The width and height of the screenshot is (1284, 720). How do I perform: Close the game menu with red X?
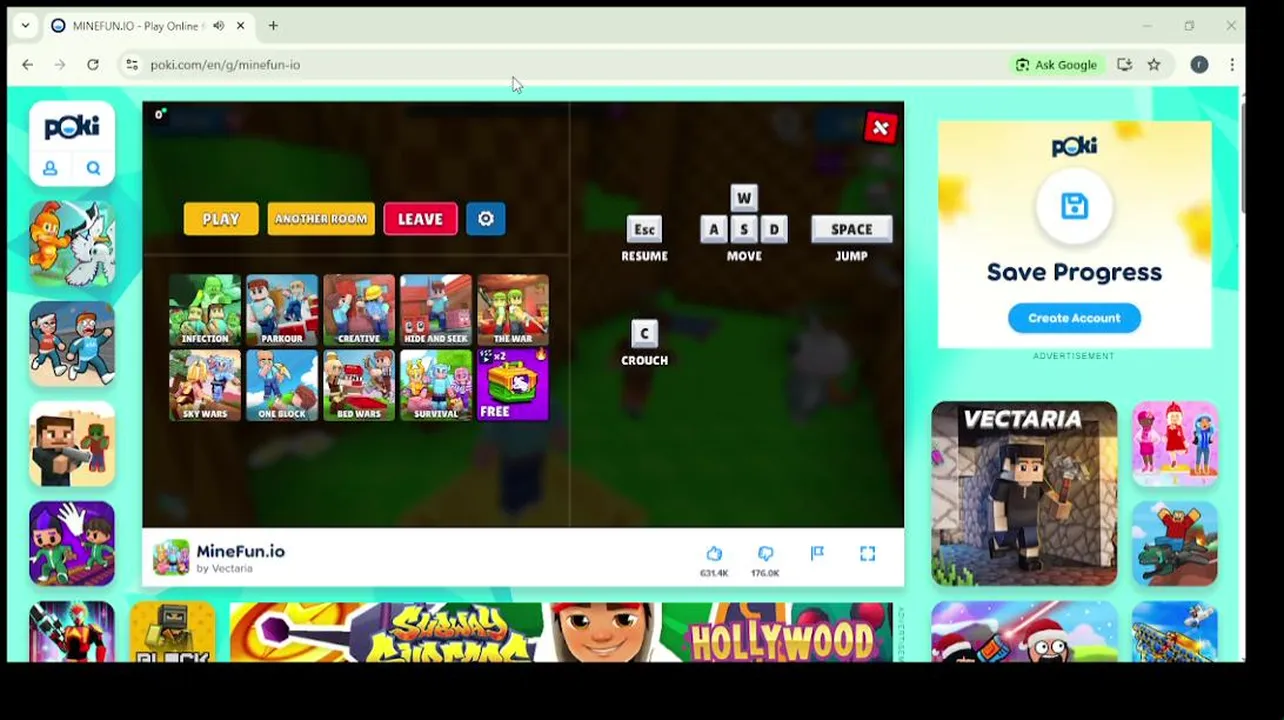point(880,128)
